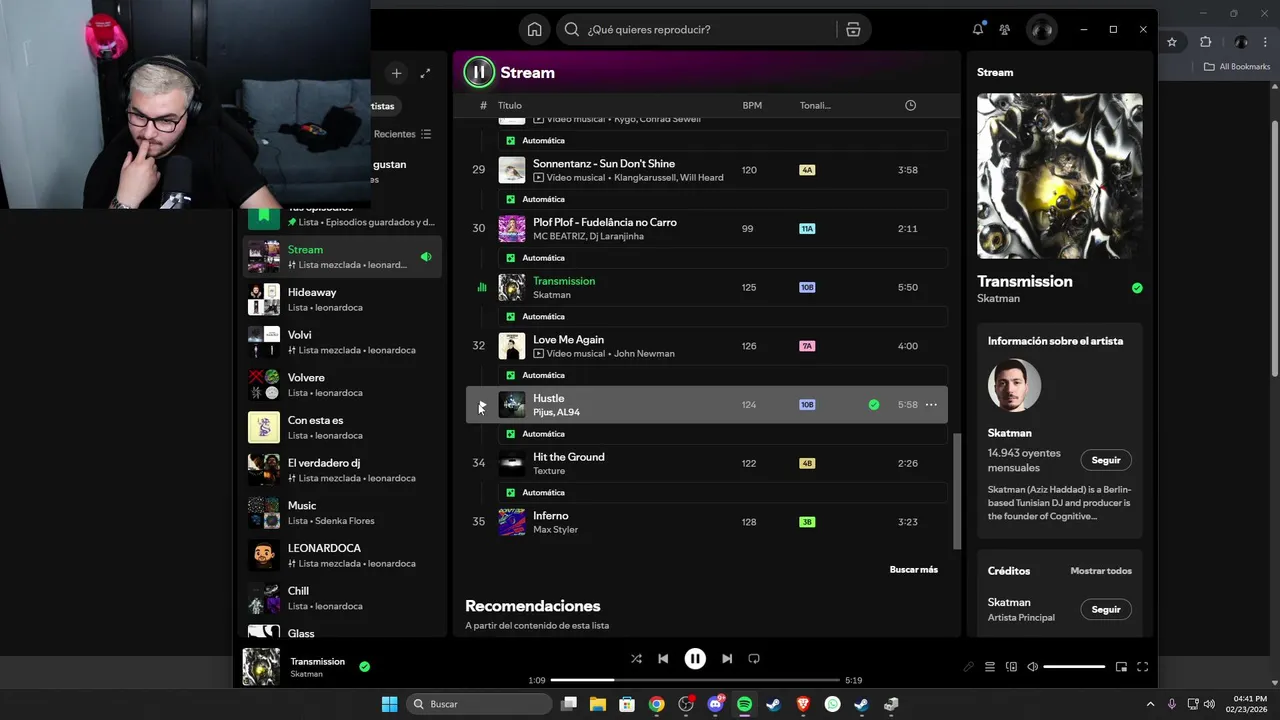Sort by the duration clock column icon
This screenshot has height=720, width=1280.
click(x=910, y=105)
